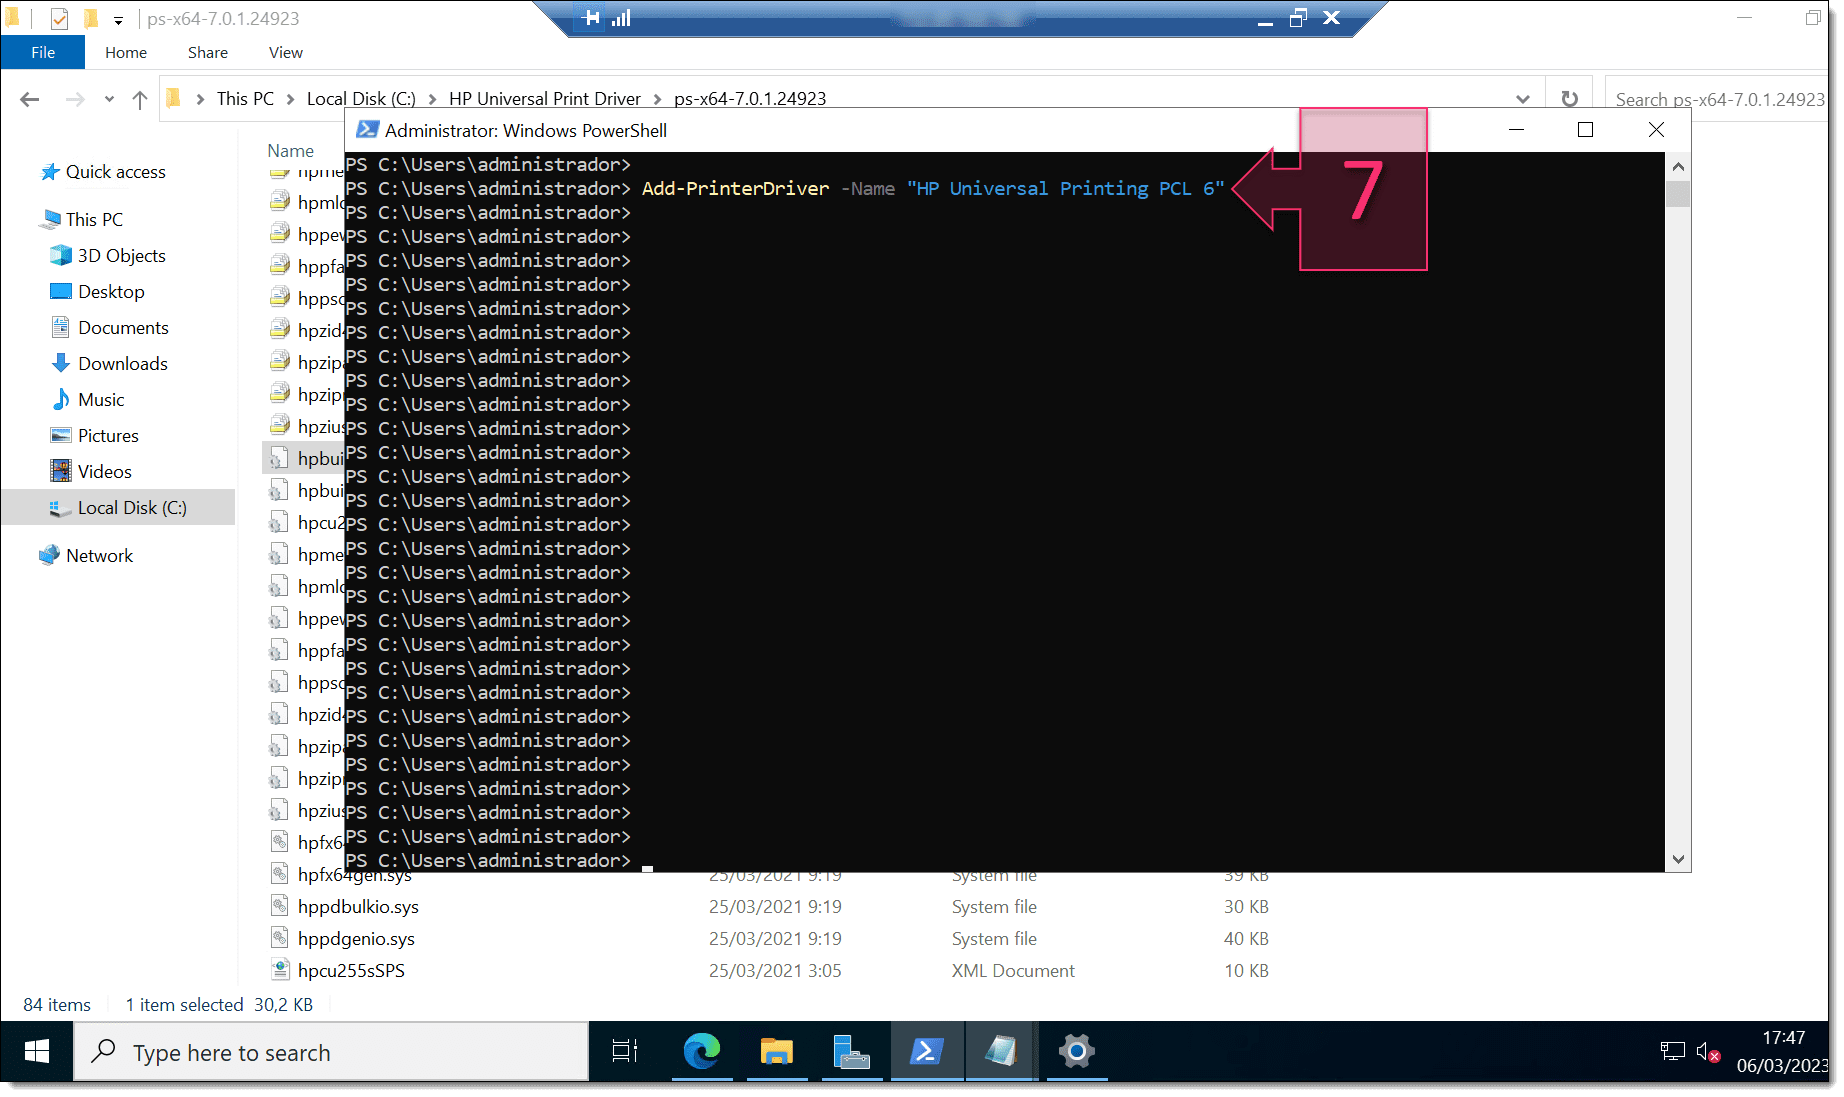Screen dimensions: 1844x1097
Task: Open Task View from the taskbar
Action: (x=623, y=1051)
